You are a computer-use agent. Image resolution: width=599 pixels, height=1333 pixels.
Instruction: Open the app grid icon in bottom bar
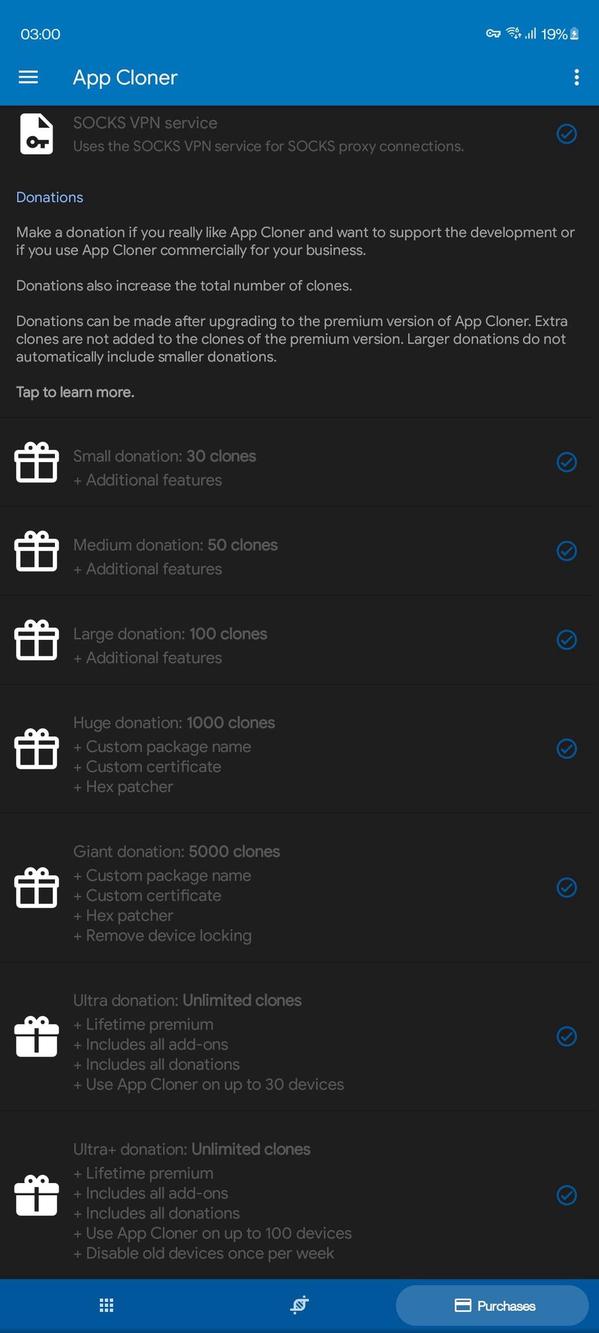click(105, 1305)
